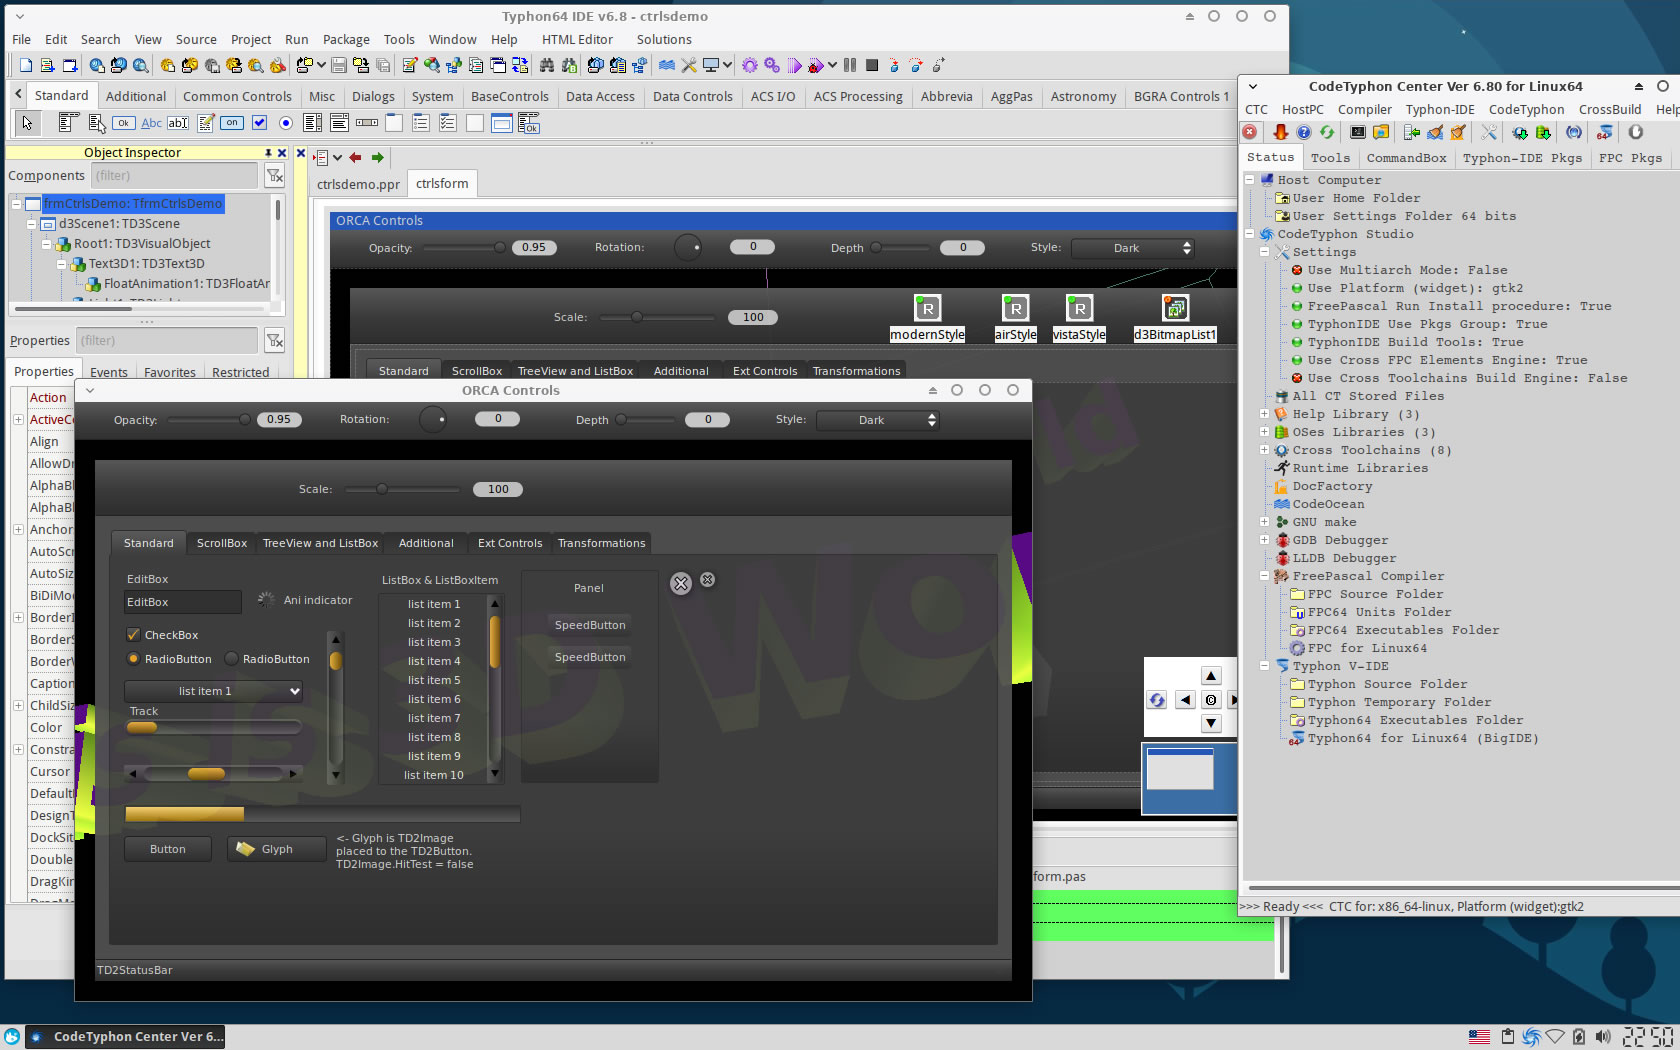Image resolution: width=1680 pixels, height=1050 pixels.
Task: Pick the TEdit 'ab|' component icon
Action: 178,123
